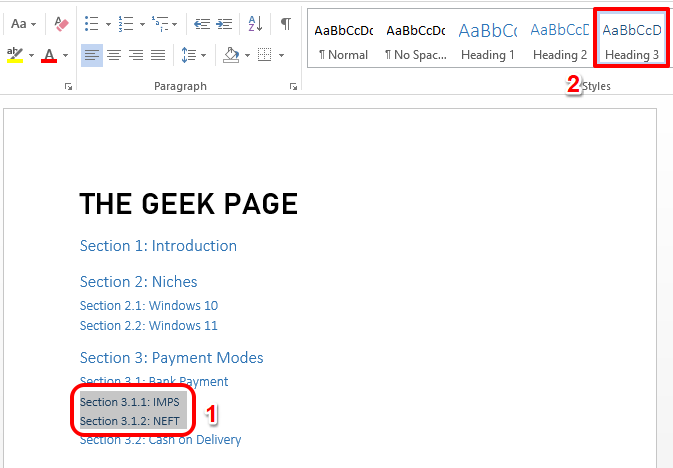The image size is (673, 468).
Task: Apply shading with paint bucket icon
Action: point(231,55)
